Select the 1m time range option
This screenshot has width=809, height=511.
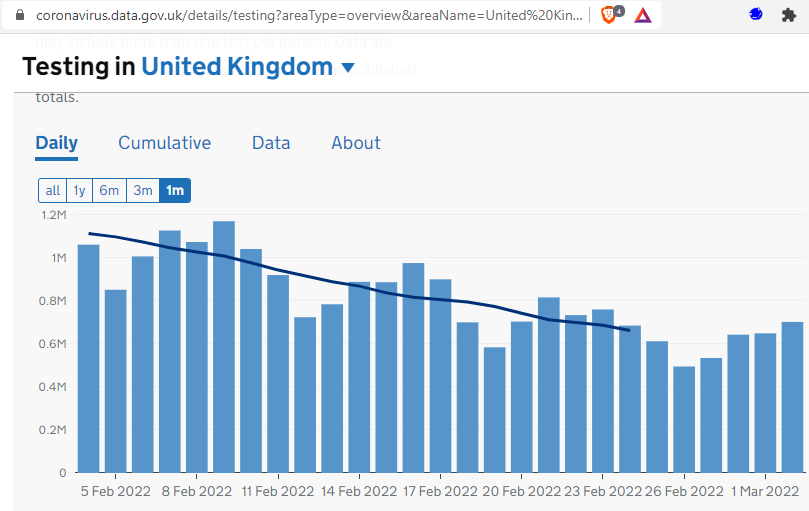pos(175,190)
